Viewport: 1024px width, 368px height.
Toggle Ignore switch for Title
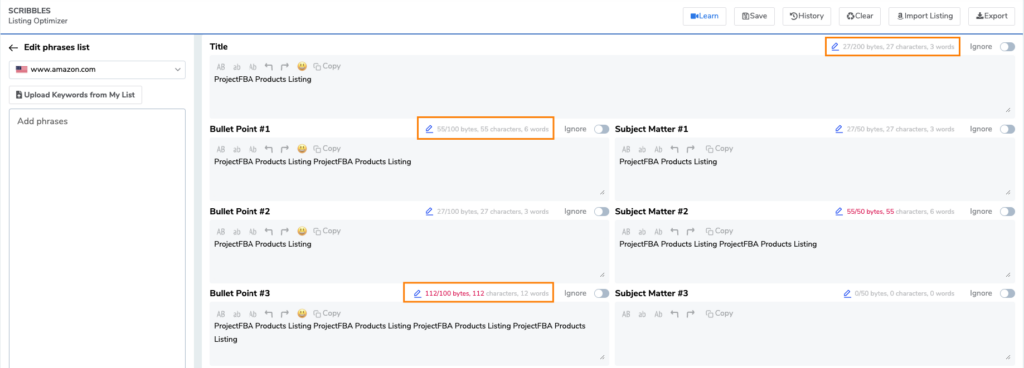pos(1008,46)
